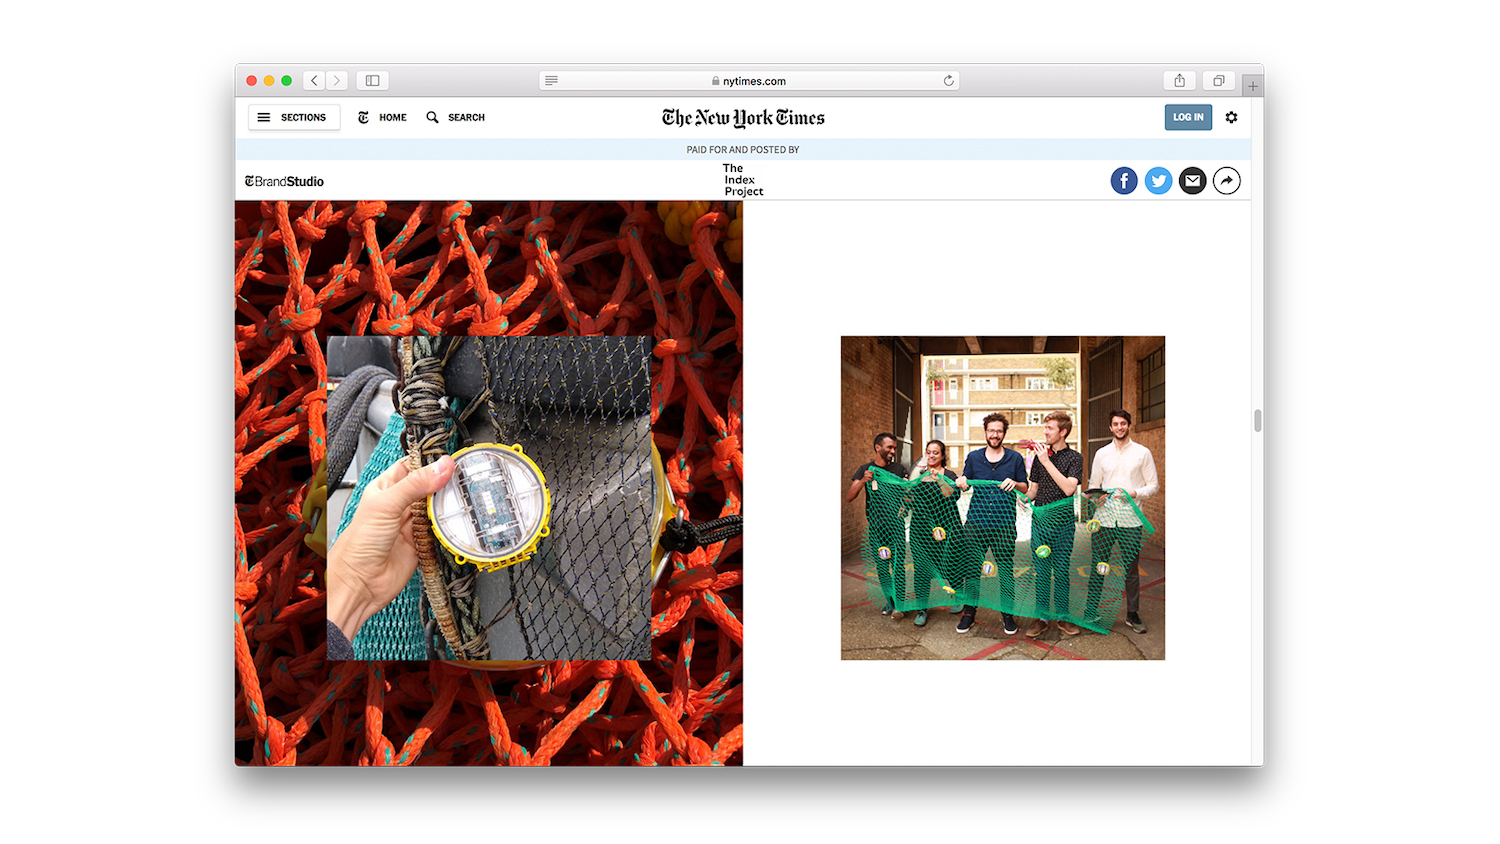Open Safari share sheet
This screenshot has width=1500, height=844.
click(x=1179, y=81)
